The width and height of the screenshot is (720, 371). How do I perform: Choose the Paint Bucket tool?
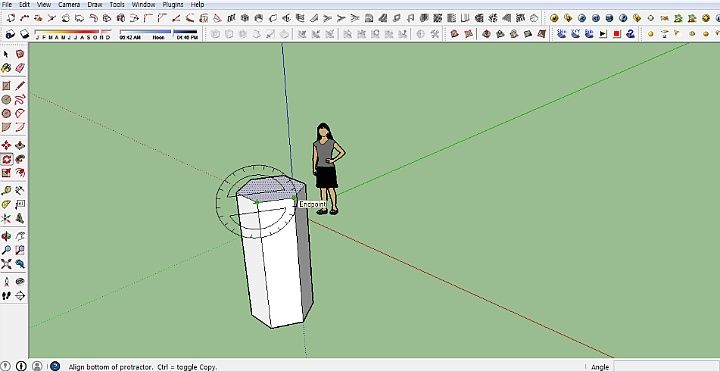[x=6, y=68]
